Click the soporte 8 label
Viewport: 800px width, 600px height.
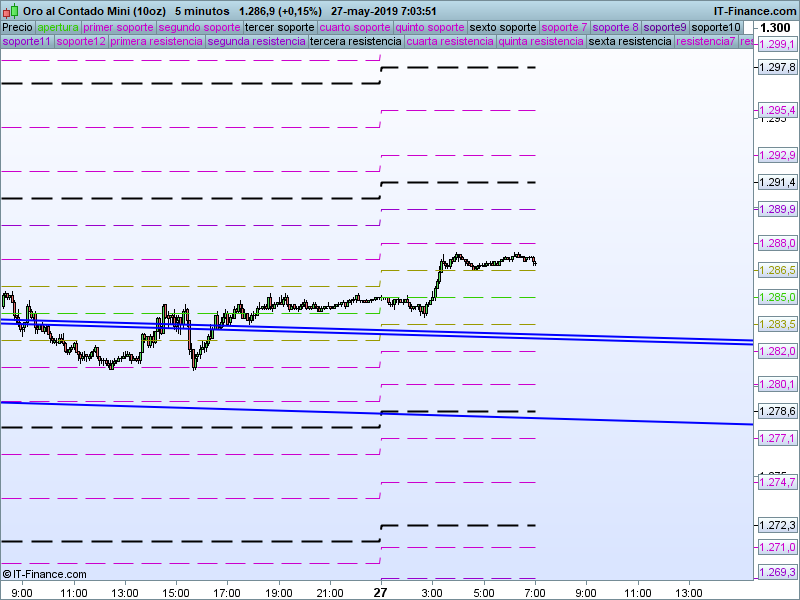(615, 27)
